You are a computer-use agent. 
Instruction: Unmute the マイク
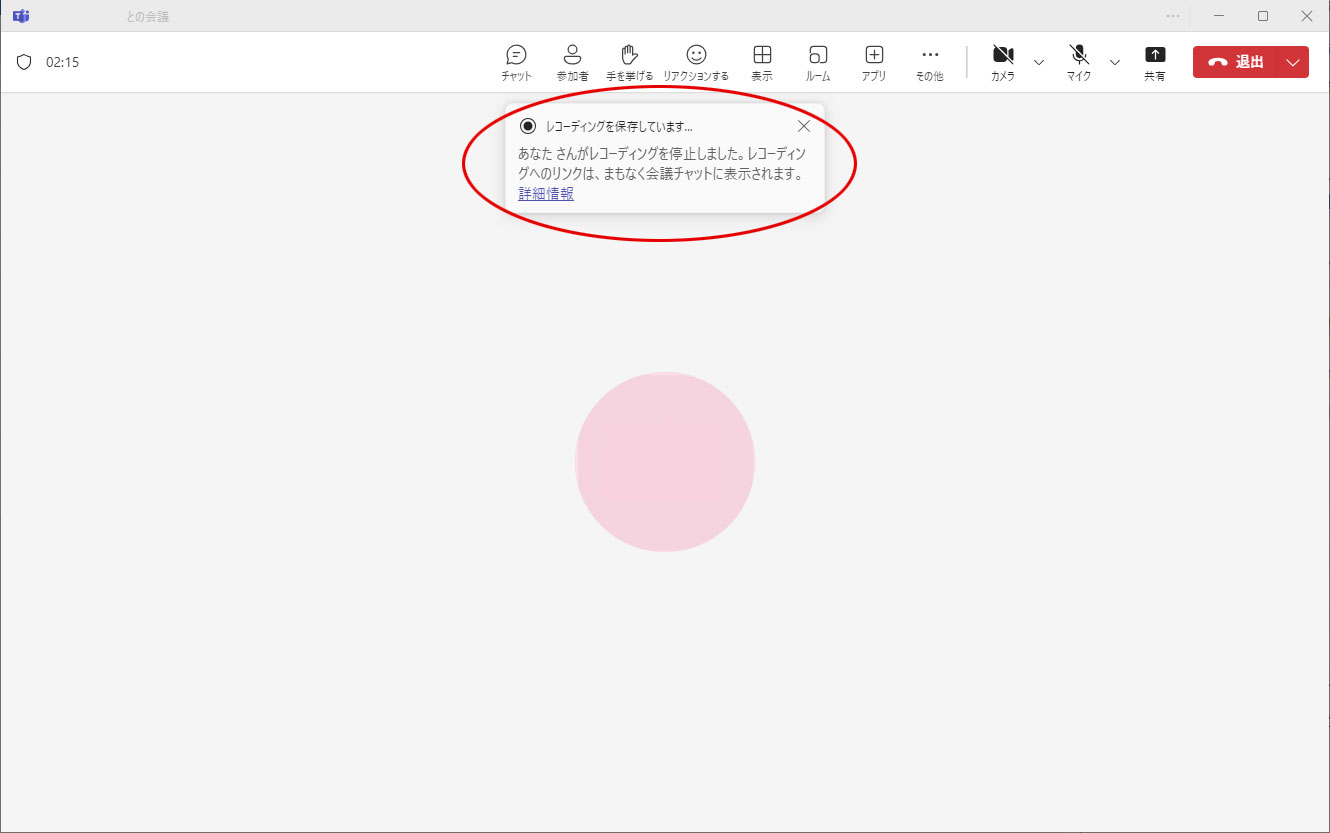tap(1078, 61)
